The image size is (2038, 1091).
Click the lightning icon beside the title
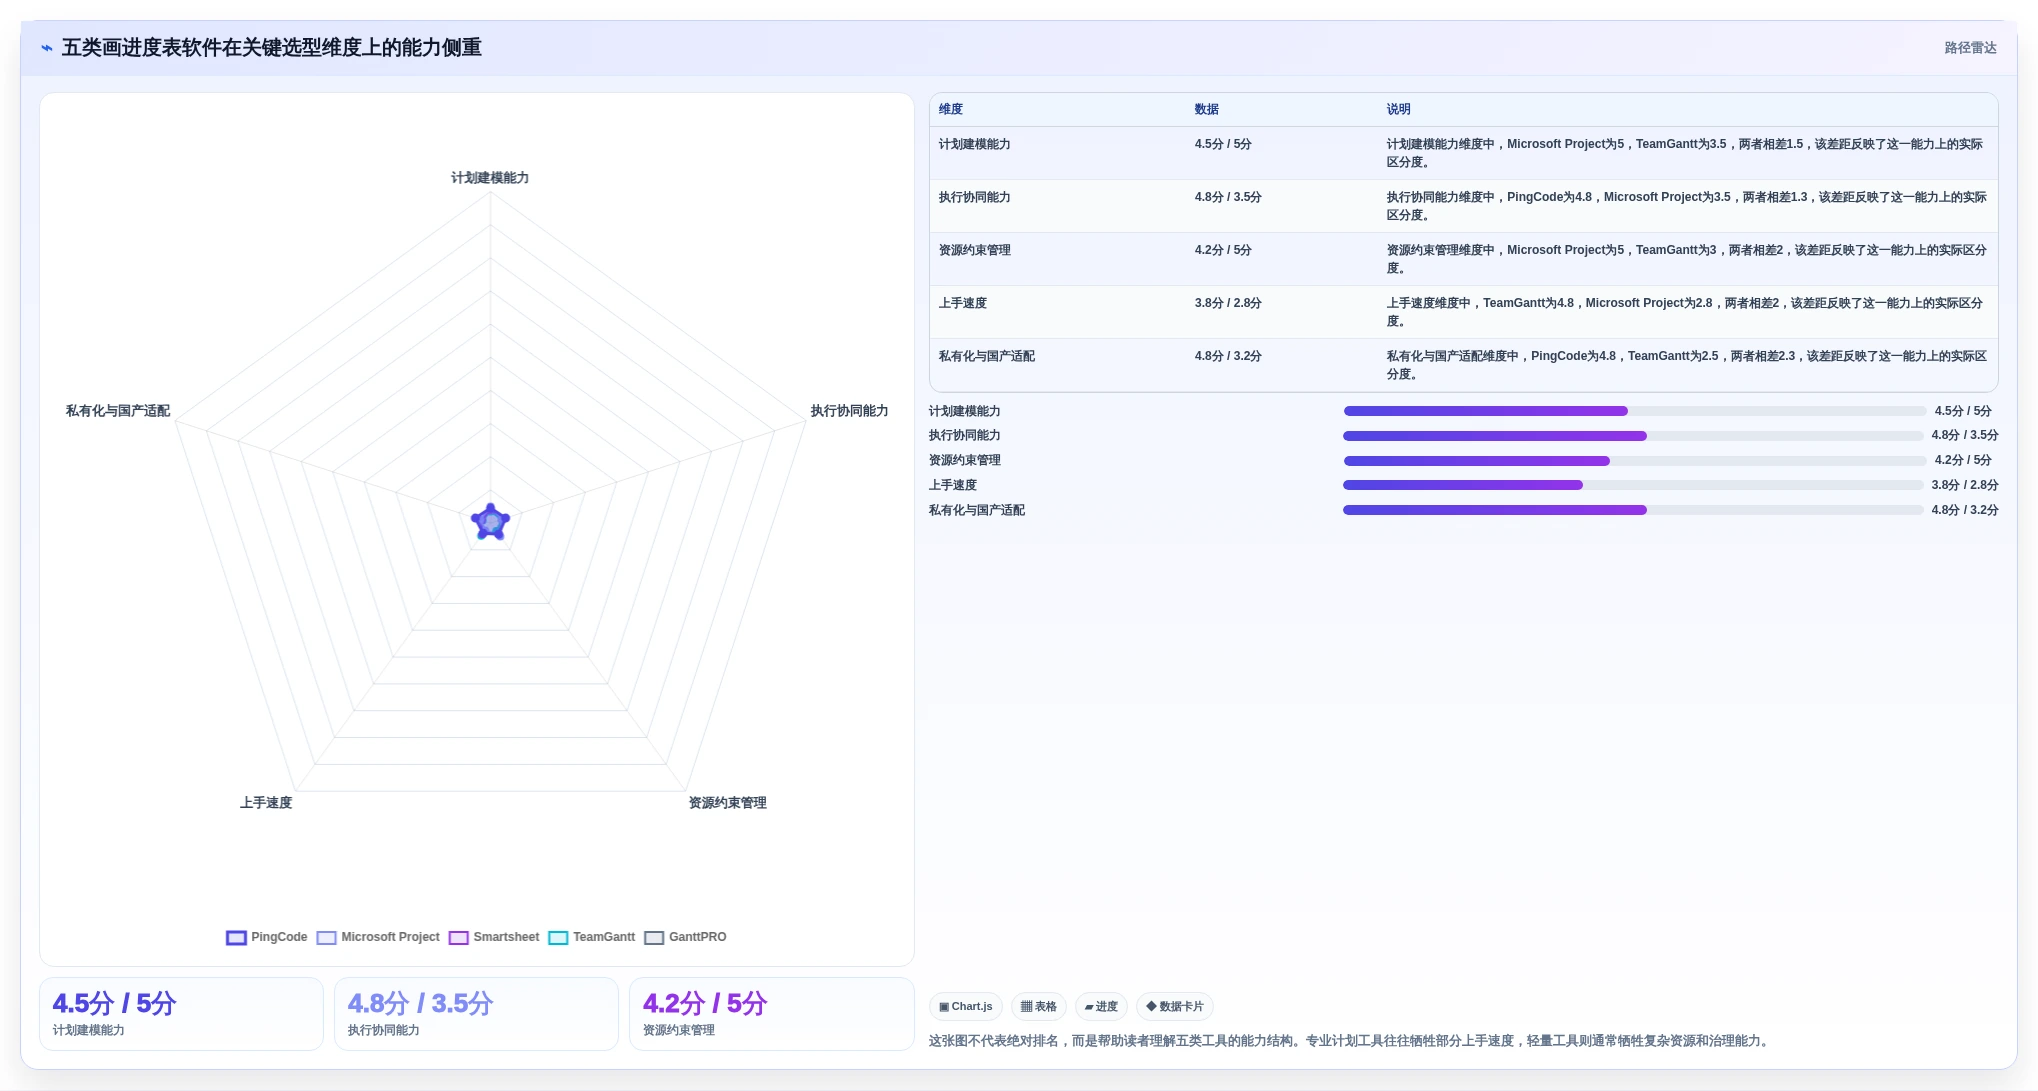click(47, 48)
